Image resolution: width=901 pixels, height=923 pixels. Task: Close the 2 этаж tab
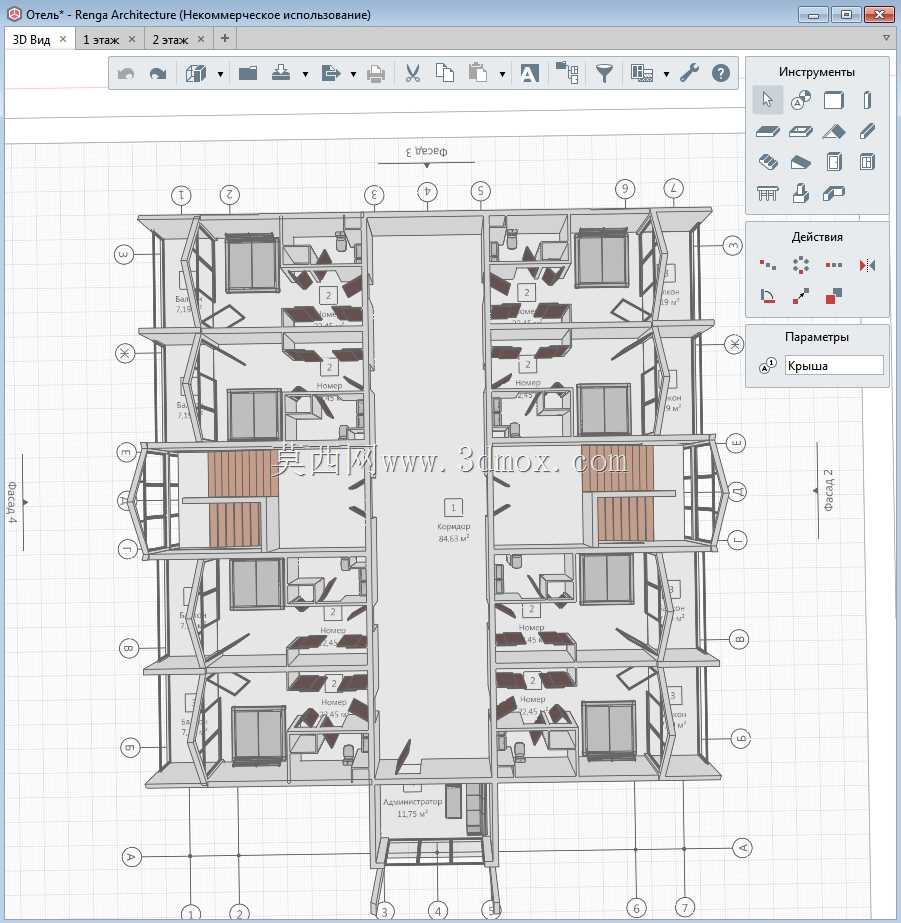point(201,39)
